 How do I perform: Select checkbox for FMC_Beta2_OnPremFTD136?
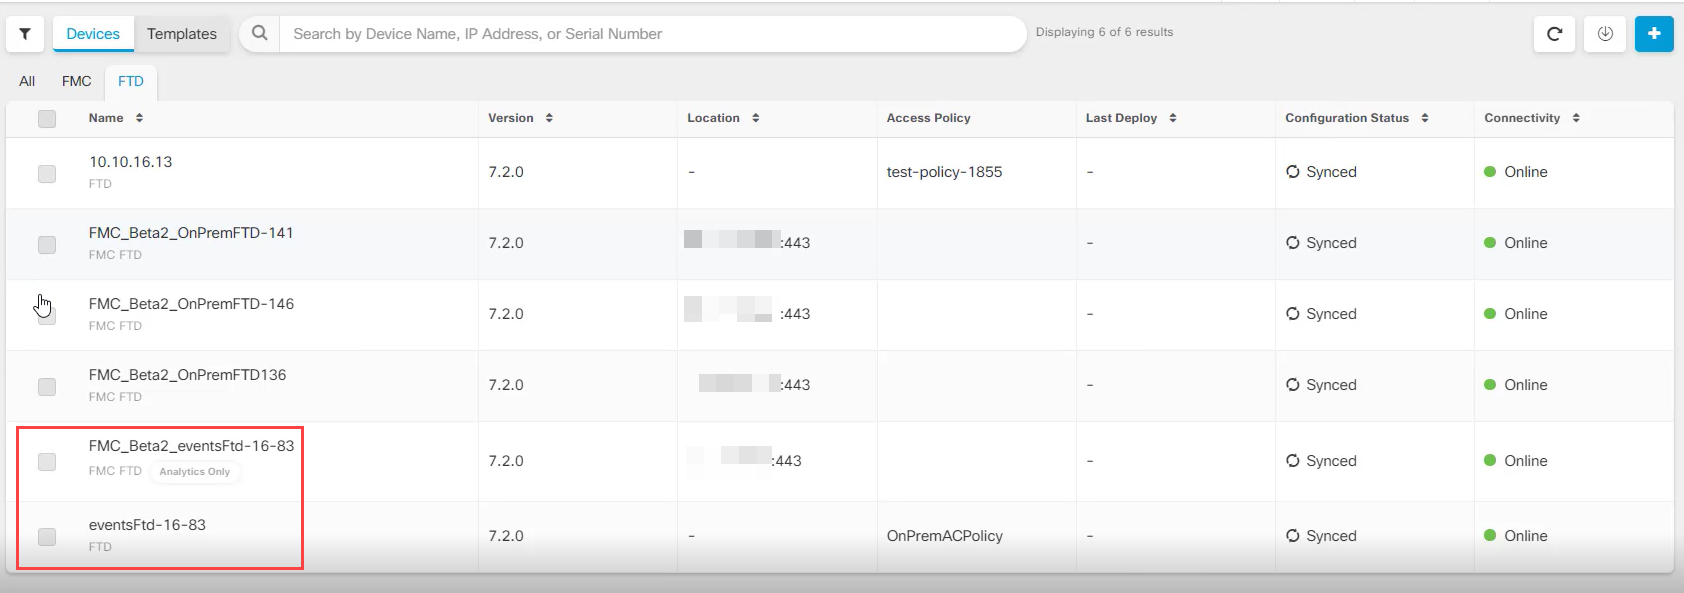pos(47,387)
